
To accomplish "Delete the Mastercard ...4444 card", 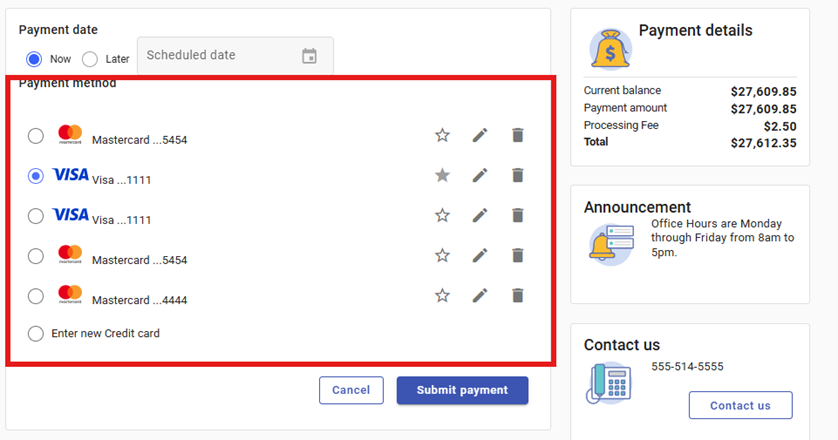I will (517, 295).
